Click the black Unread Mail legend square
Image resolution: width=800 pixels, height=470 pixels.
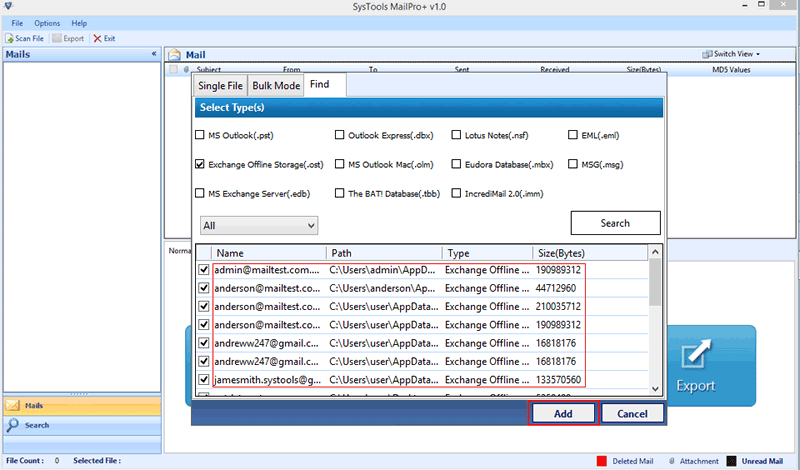click(731, 461)
